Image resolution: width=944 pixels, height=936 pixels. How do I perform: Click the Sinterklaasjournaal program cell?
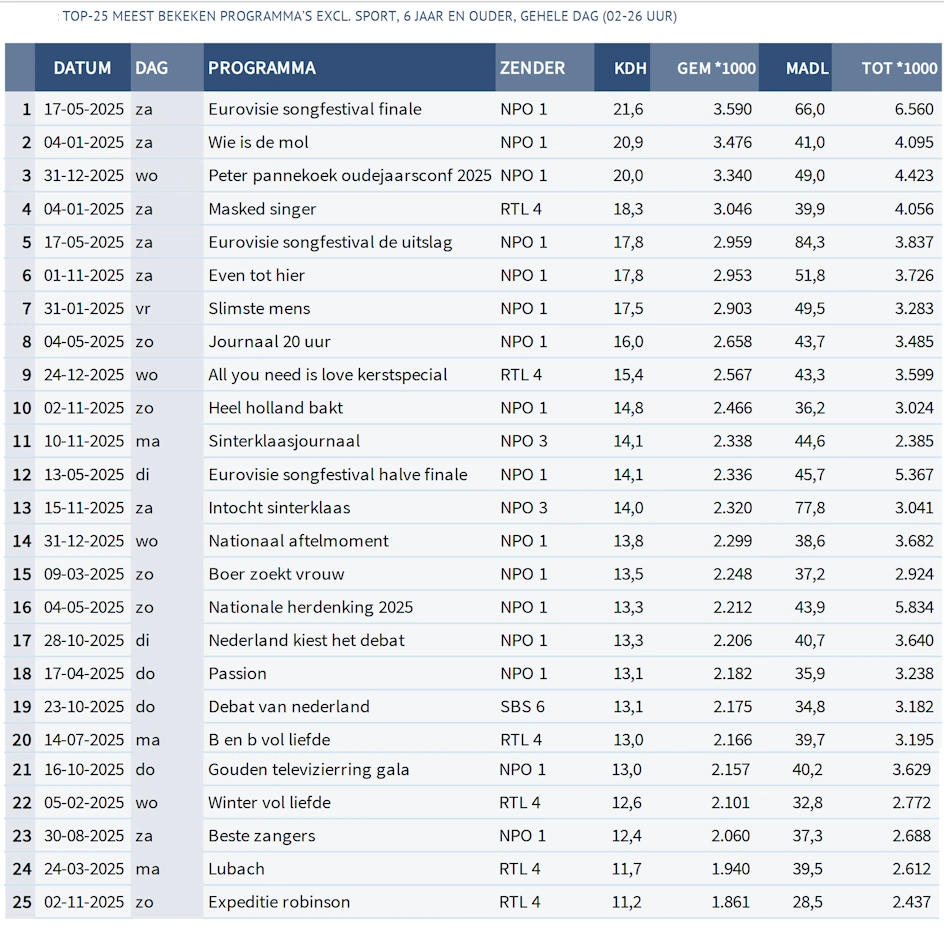pyautogui.click(x=284, y=441)
